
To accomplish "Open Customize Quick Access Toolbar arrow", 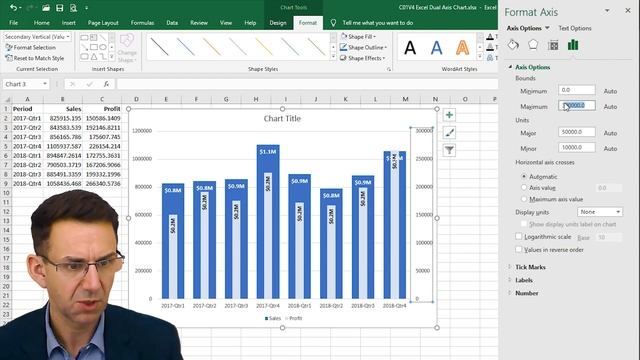I will [x=87, y=8].
